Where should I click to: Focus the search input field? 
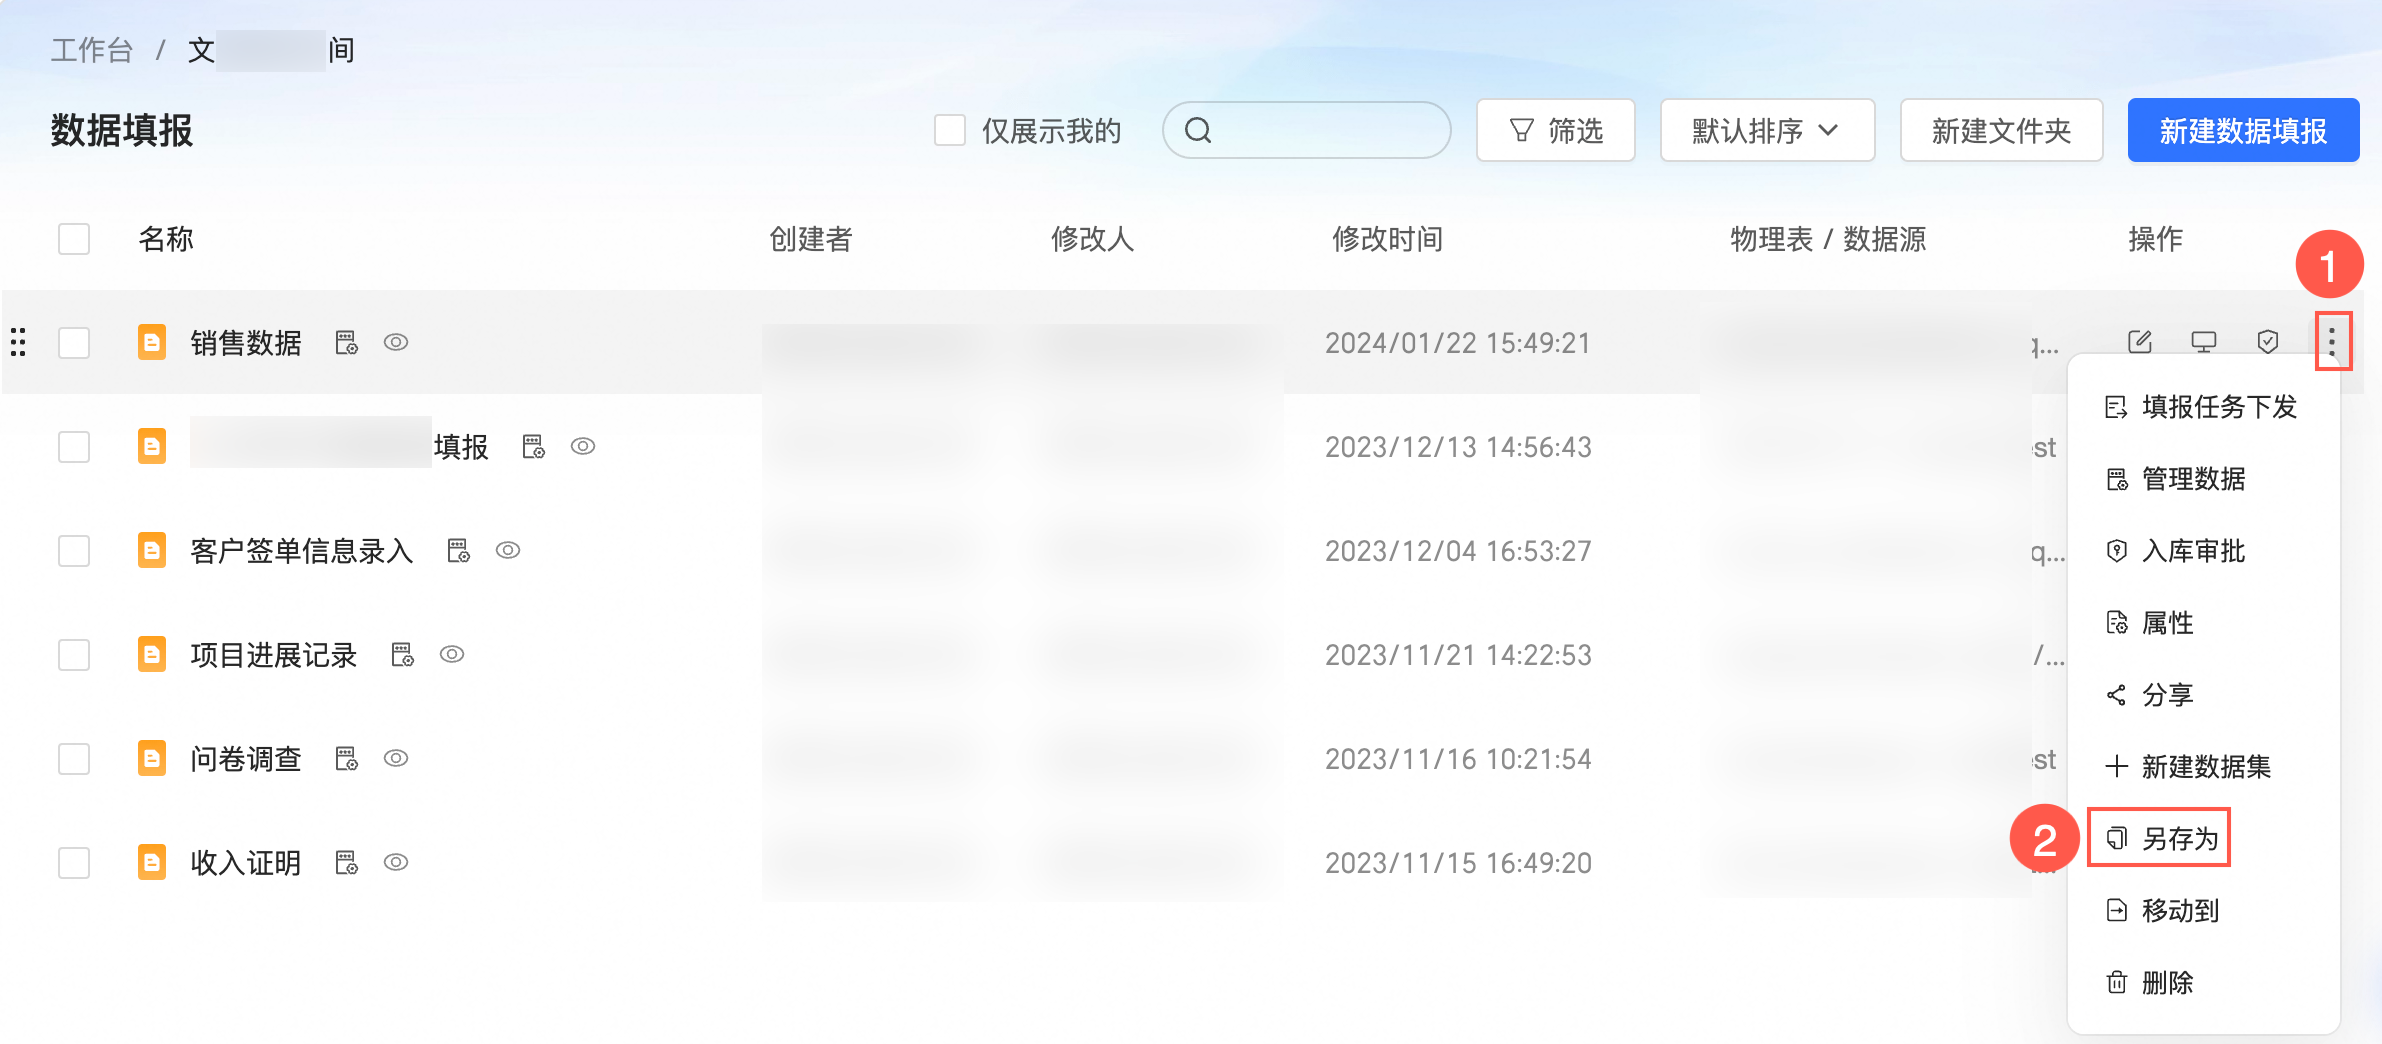1306,130
